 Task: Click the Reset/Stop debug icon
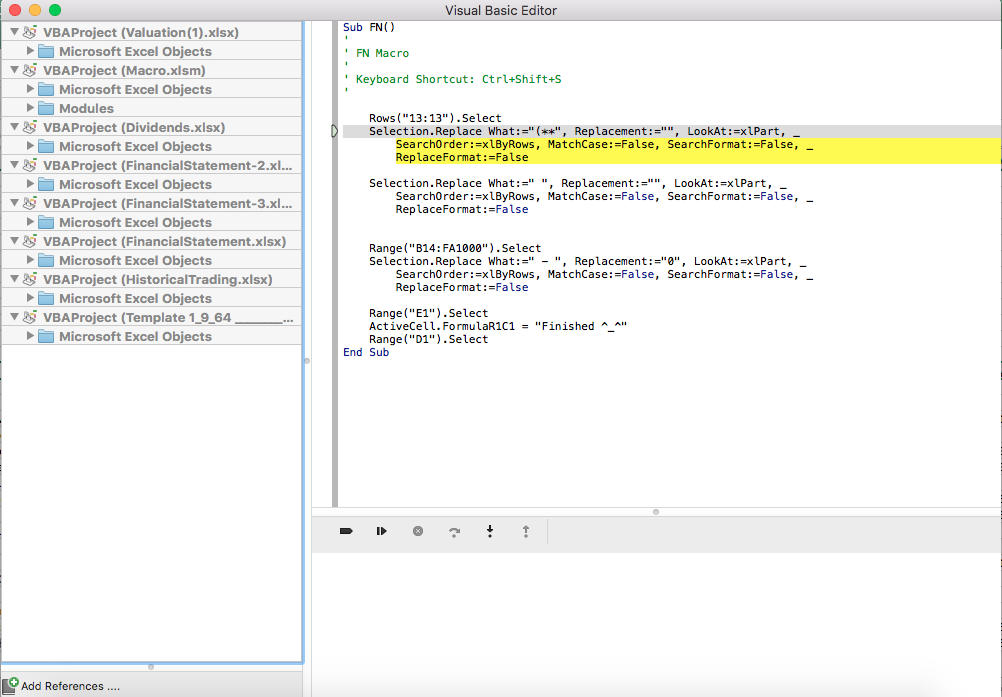point(418,532)
